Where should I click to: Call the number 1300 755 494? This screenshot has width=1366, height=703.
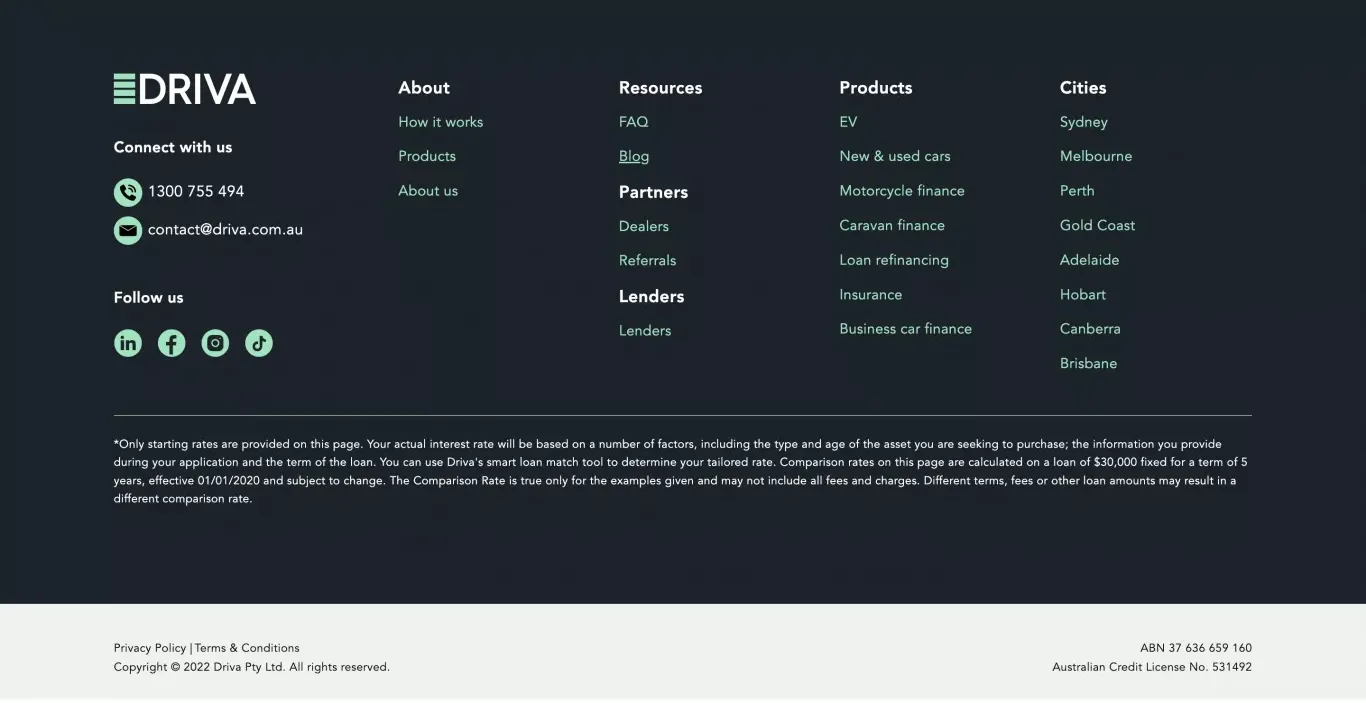pos(196,191)
